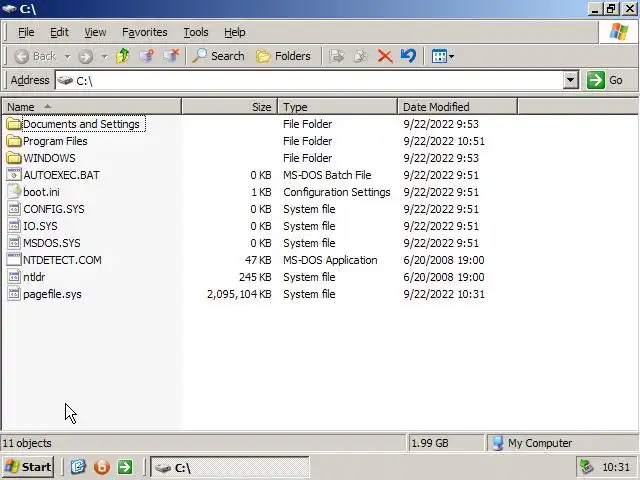The height and width of the screenshot is (480, 640).
Task: Click the Disconnect Network Drive icon
Action: click(x=171, y=56)
